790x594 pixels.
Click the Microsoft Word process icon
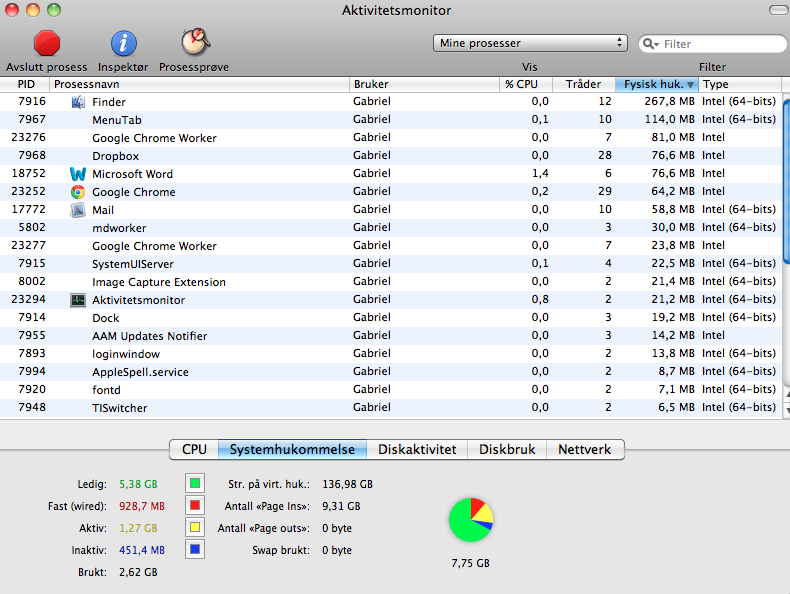[x=78, y=174]
